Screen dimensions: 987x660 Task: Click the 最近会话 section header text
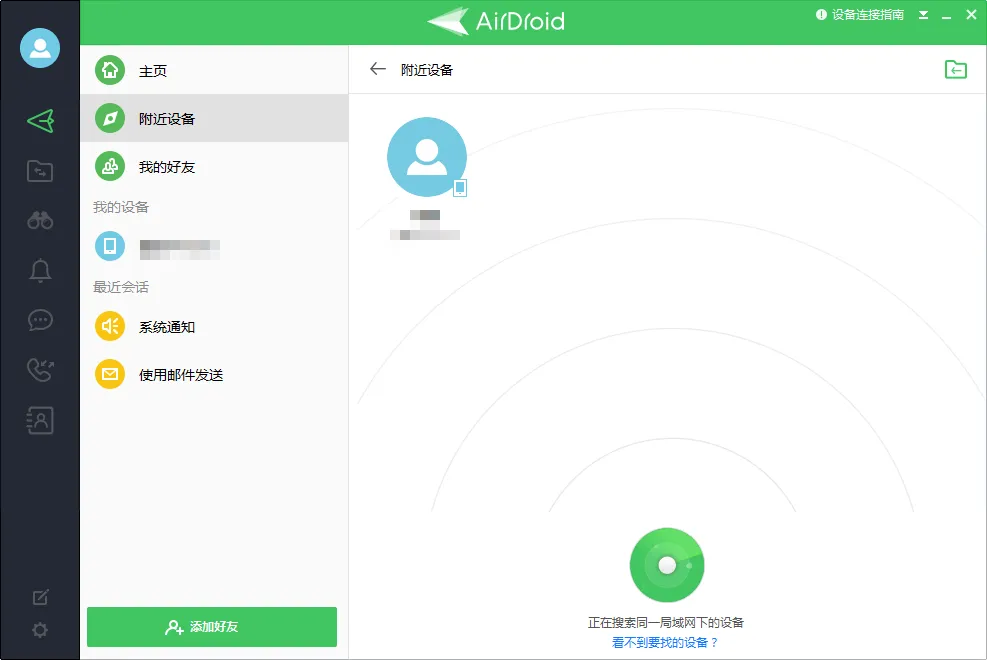[x=121, y=287]
